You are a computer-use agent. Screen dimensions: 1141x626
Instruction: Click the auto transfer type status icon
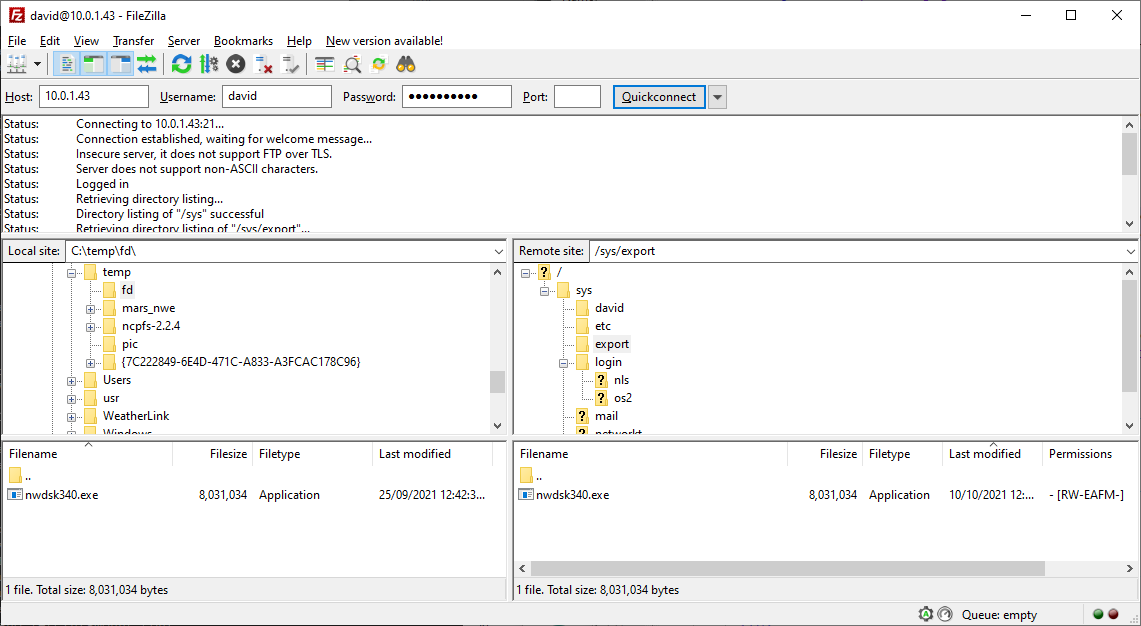(x=926, y=614)
